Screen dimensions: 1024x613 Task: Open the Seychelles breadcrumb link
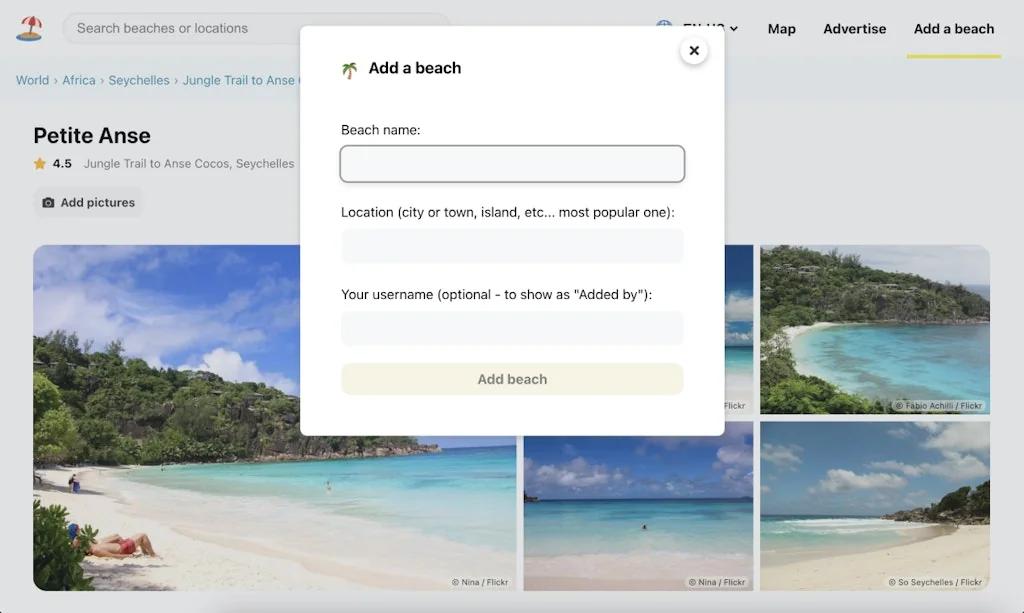tap(139, 80)
